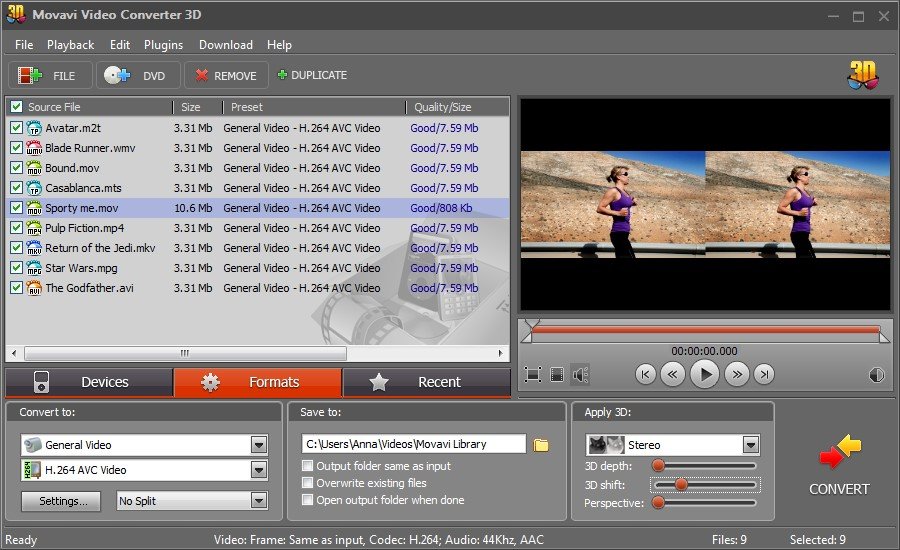Enable Overwrite existing files option
Viewport: 900px width, 550px height.
tap(308, 483)
